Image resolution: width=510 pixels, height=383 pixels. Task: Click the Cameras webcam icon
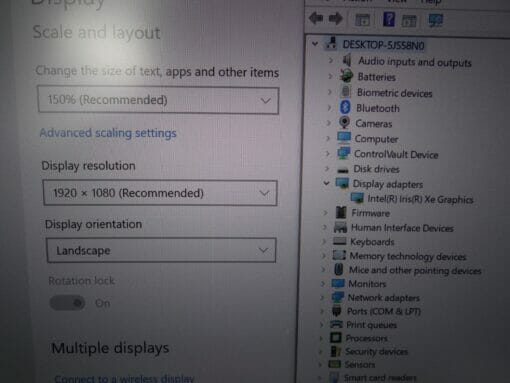tap(344, 122)
